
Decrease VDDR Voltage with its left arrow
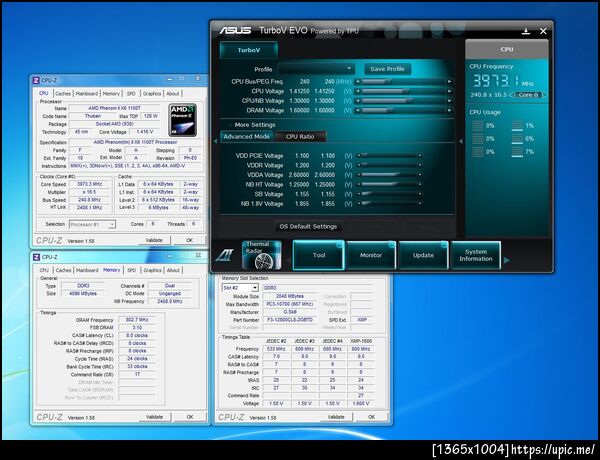click(359, 165)
